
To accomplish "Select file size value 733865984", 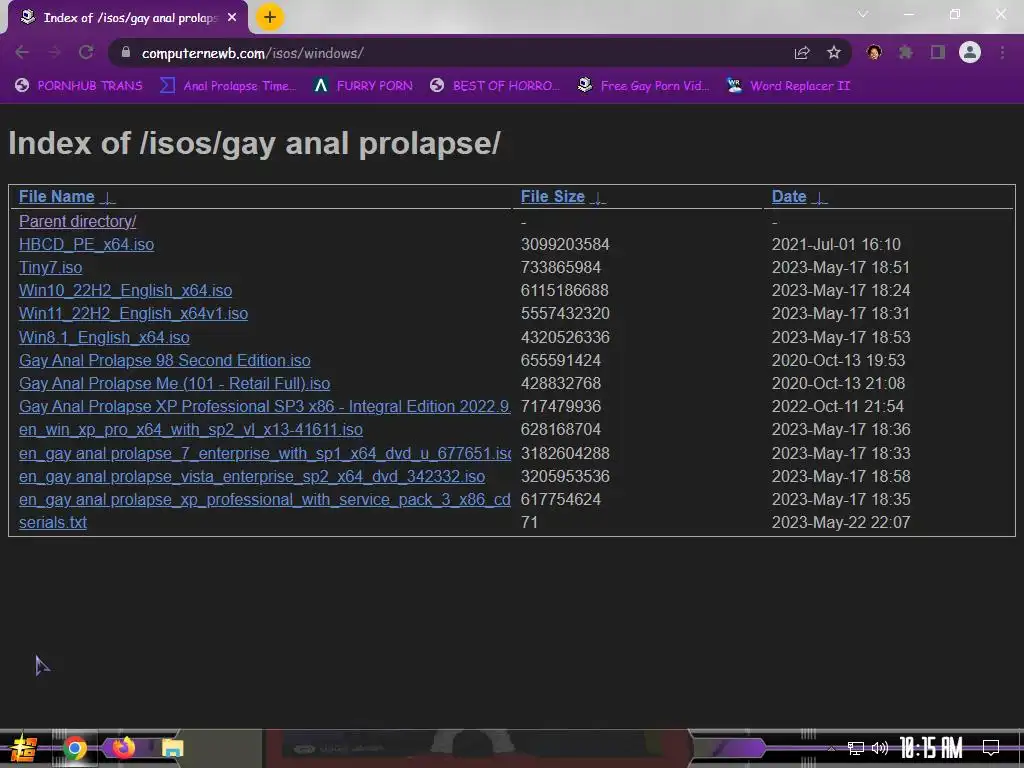I will (560, 268).
